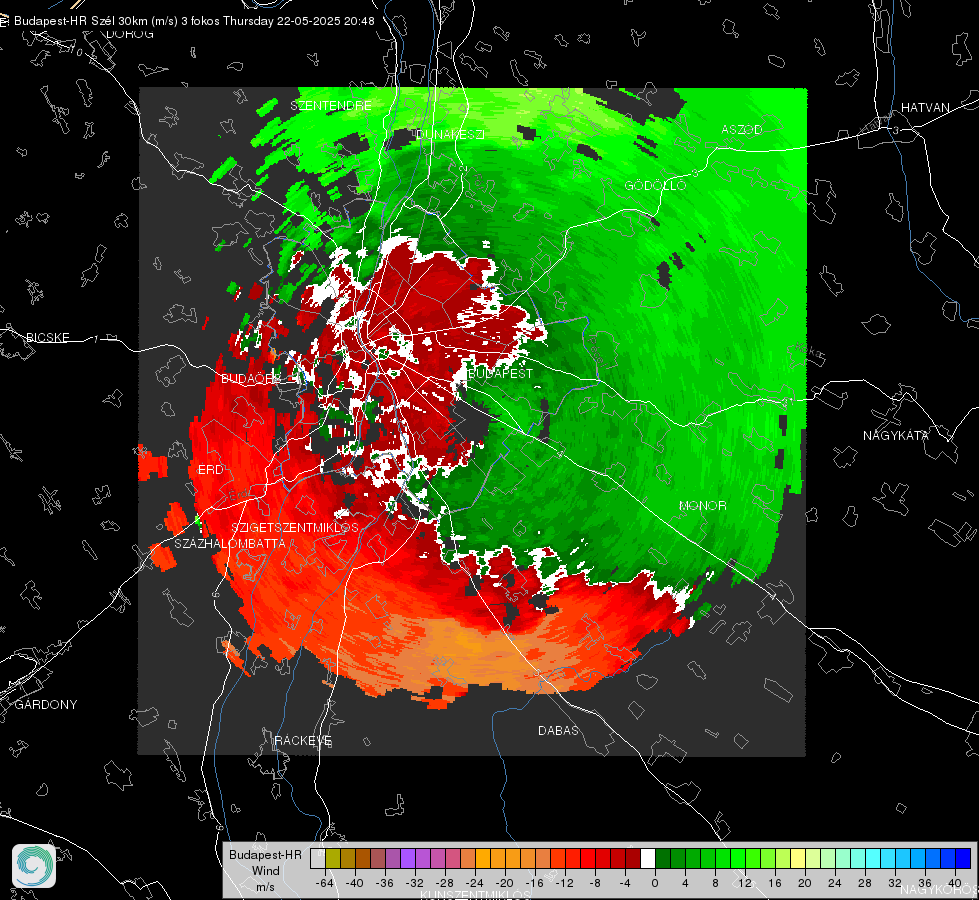Screen dimensions: 979x900
Task: Click the BUDAPEST city label on the map
Action: (500, 373)
